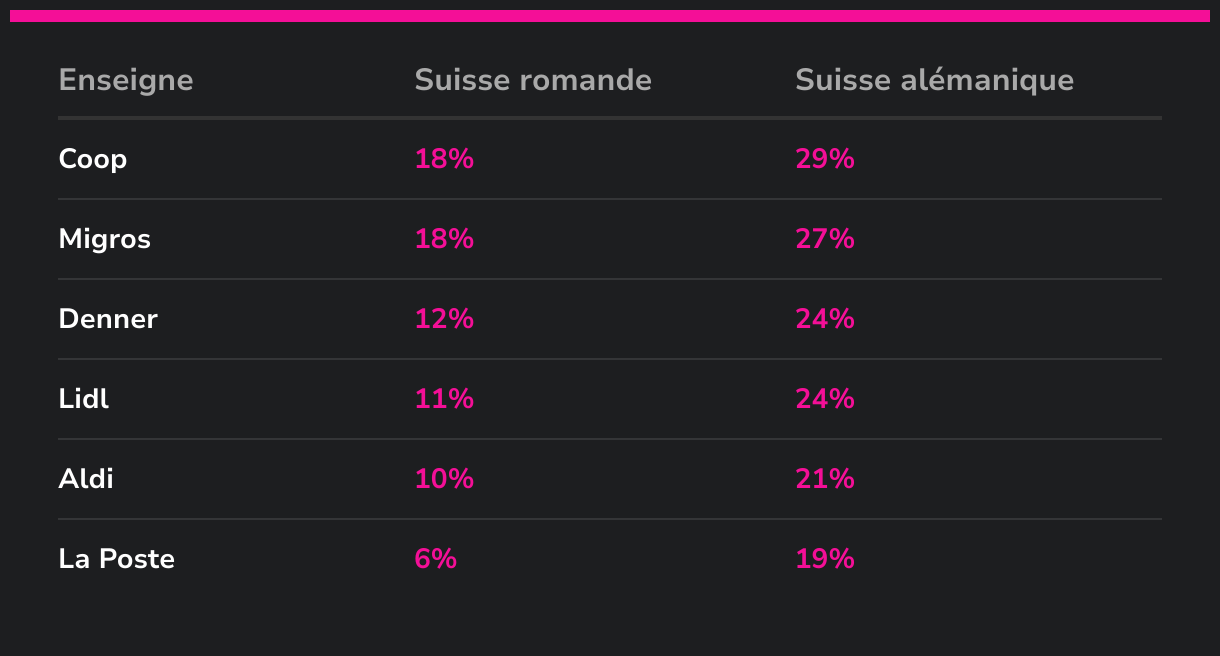This screenshot has width=1220, height=656.
Task: Click the Lidl row label
Action: 84,399
